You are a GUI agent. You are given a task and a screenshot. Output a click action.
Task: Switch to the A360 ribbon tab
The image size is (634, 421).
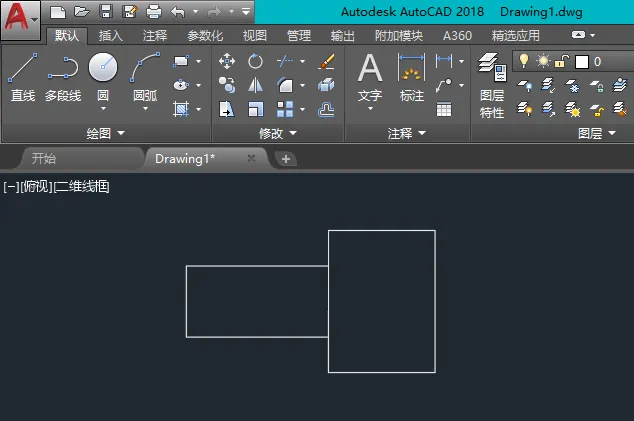click(x=457, y=36)
